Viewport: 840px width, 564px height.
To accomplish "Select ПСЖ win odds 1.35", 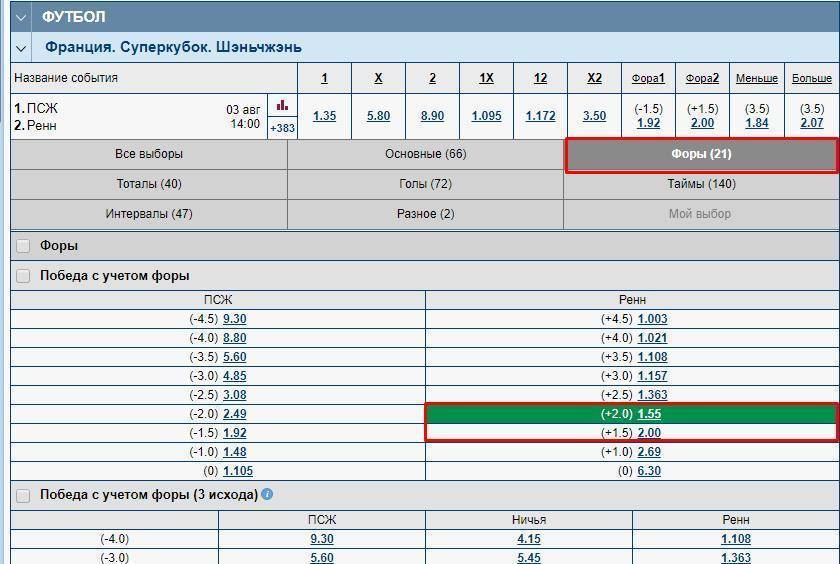I will click(x=324, y=116).
